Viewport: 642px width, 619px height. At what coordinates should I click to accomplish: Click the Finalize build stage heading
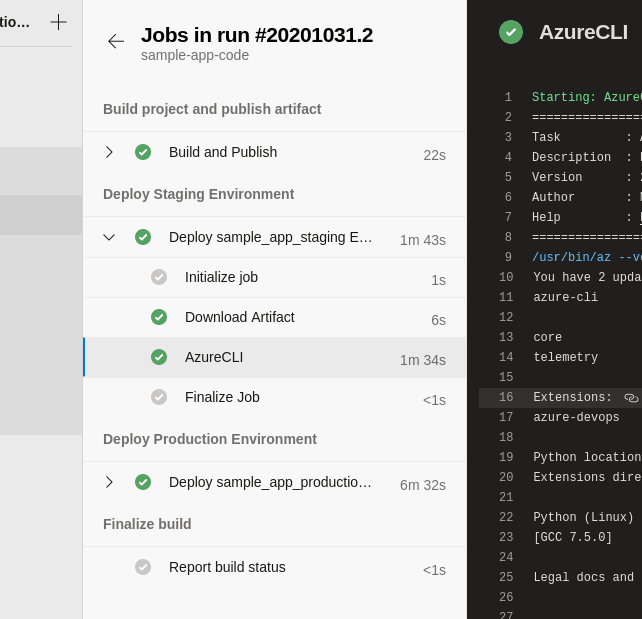click(x=147, y=524)
